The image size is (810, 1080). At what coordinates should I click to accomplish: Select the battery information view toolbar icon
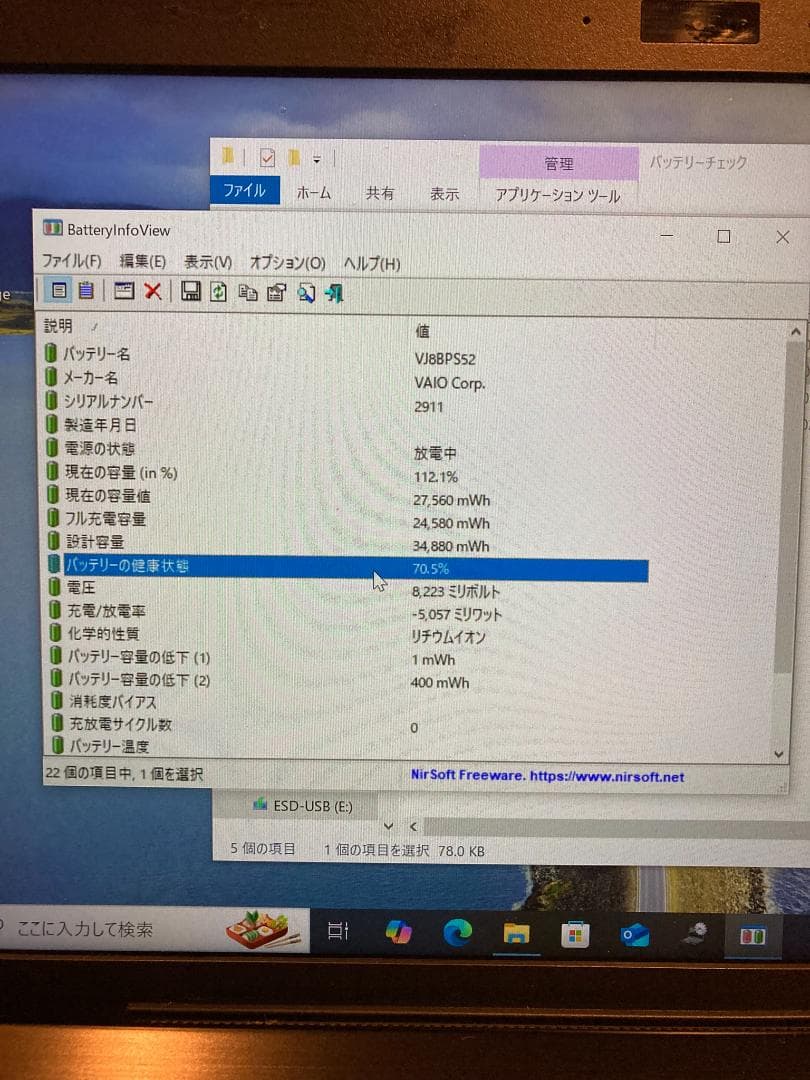59,291
